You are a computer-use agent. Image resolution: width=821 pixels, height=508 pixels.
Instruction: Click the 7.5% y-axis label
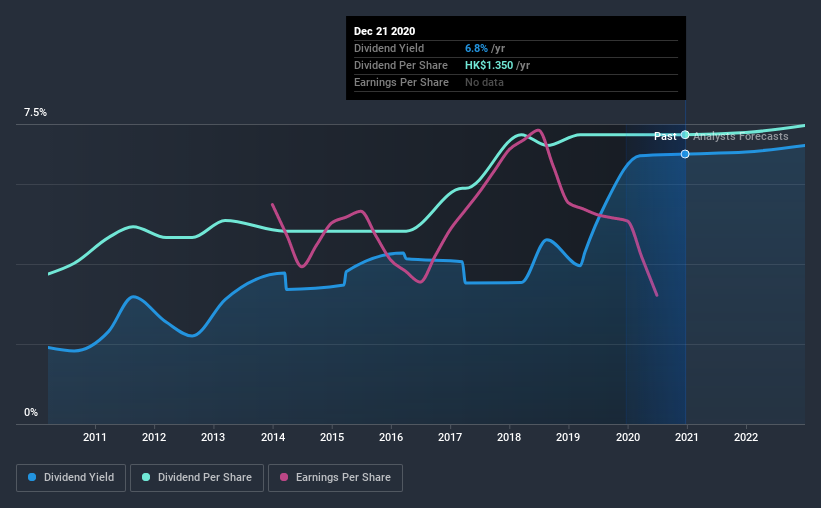(35, 113)
